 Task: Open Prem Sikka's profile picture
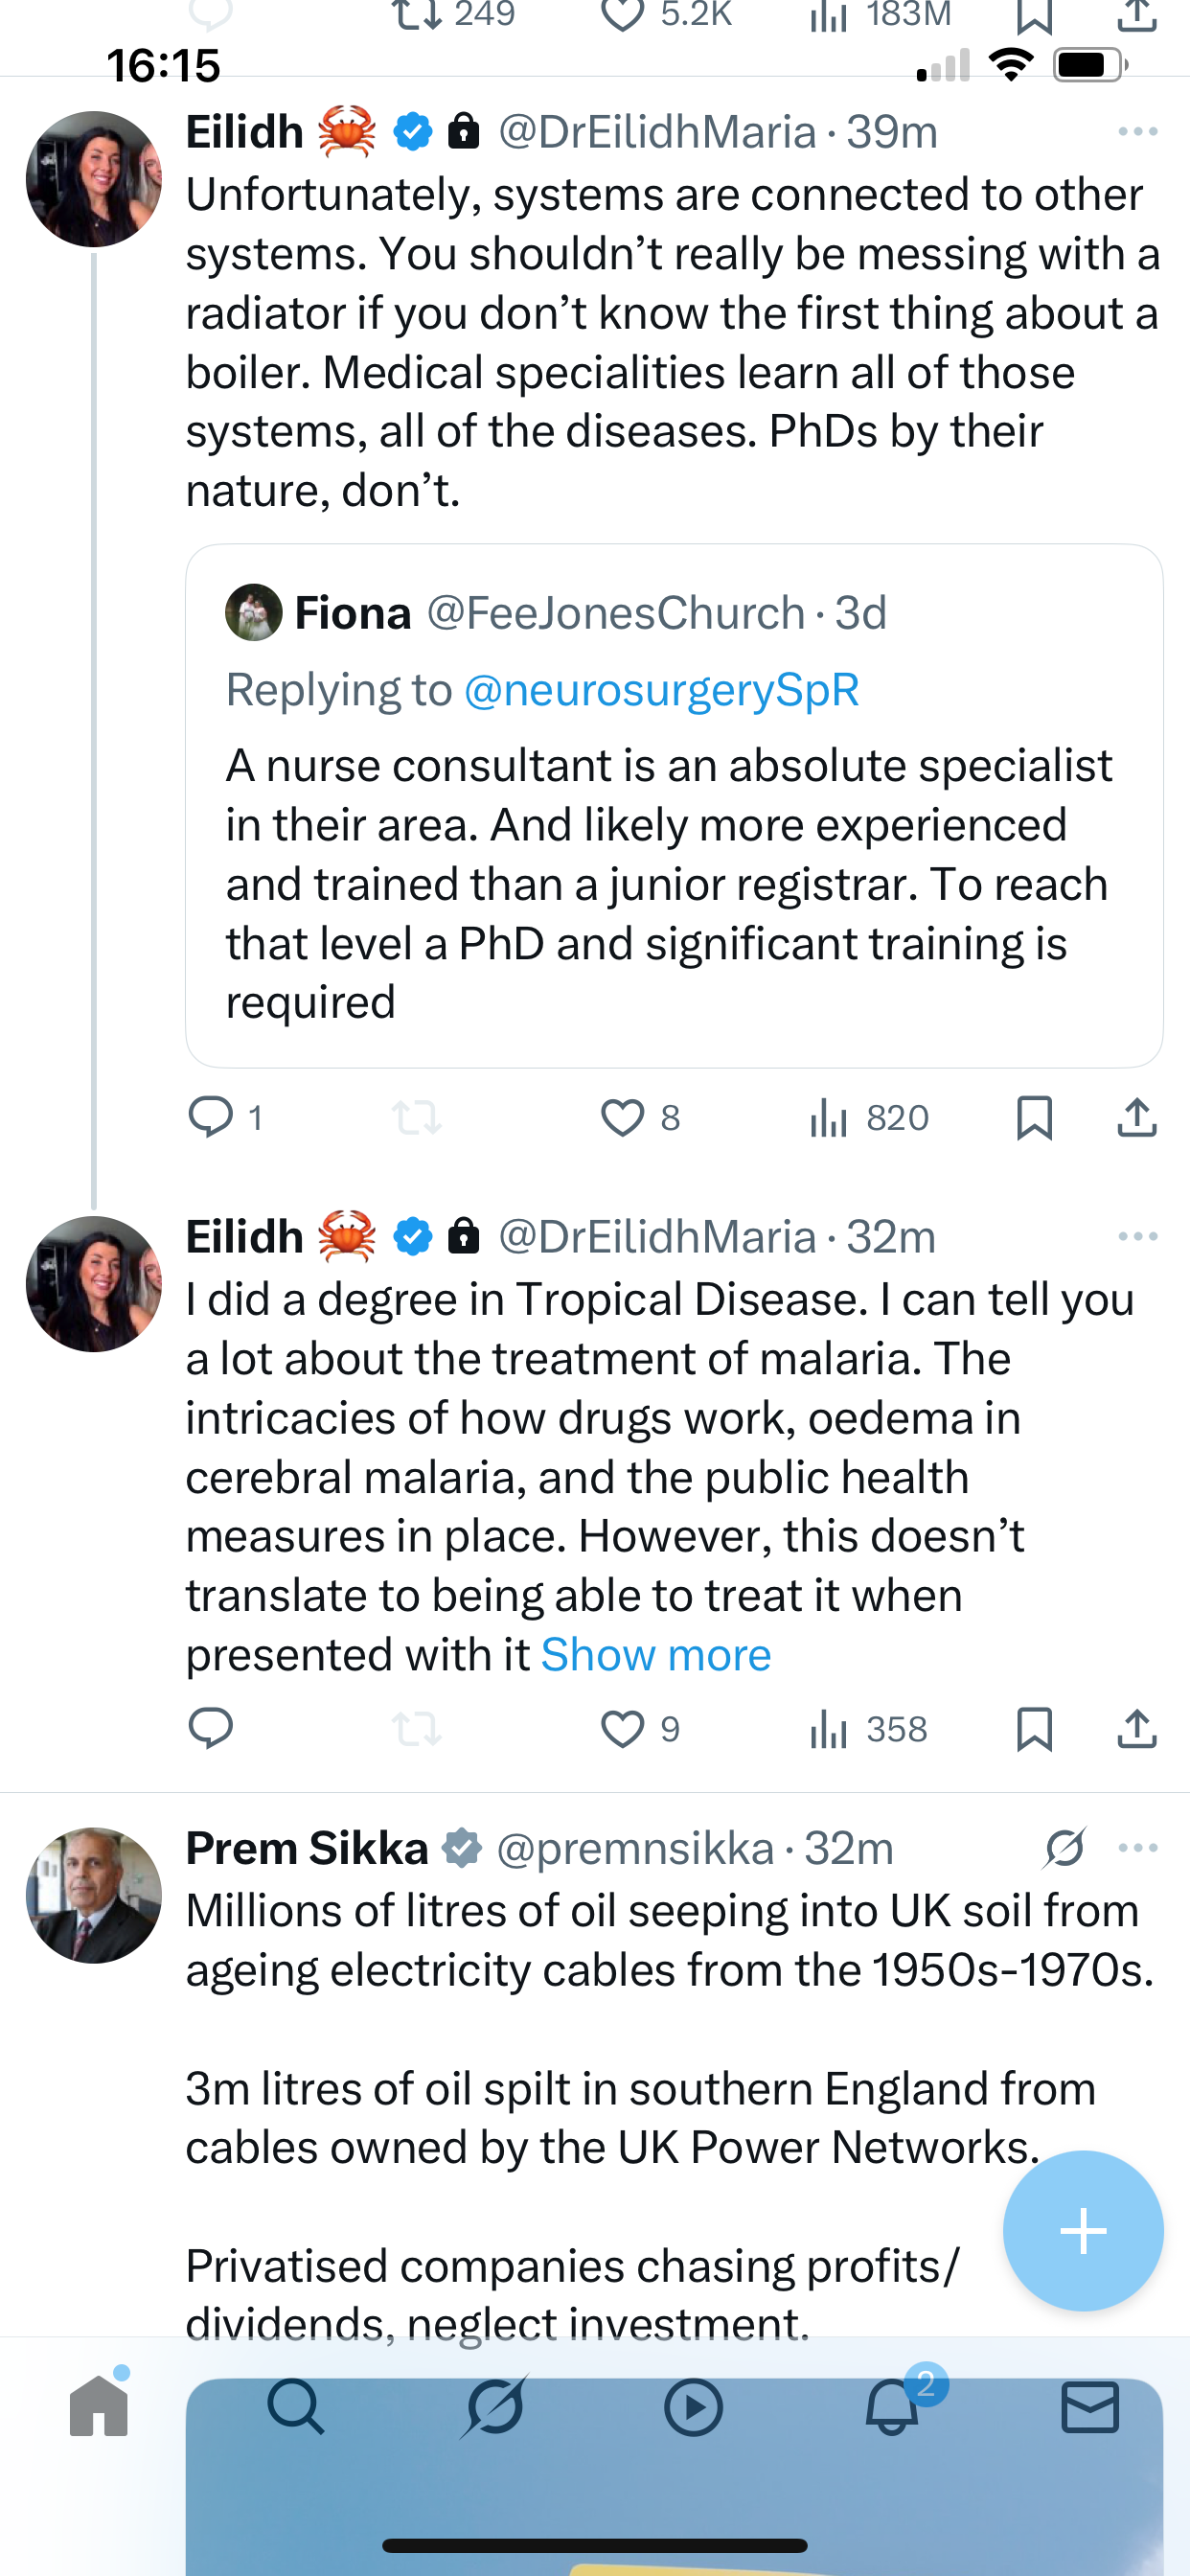click(94, 1895)
